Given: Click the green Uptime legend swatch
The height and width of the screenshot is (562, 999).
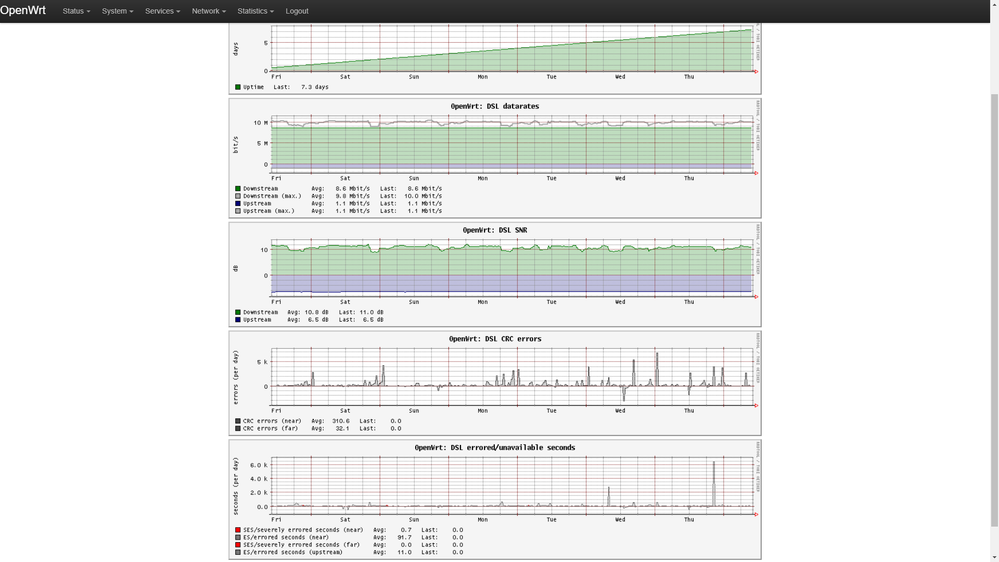Looking at the screenshot, I should 238,87.
